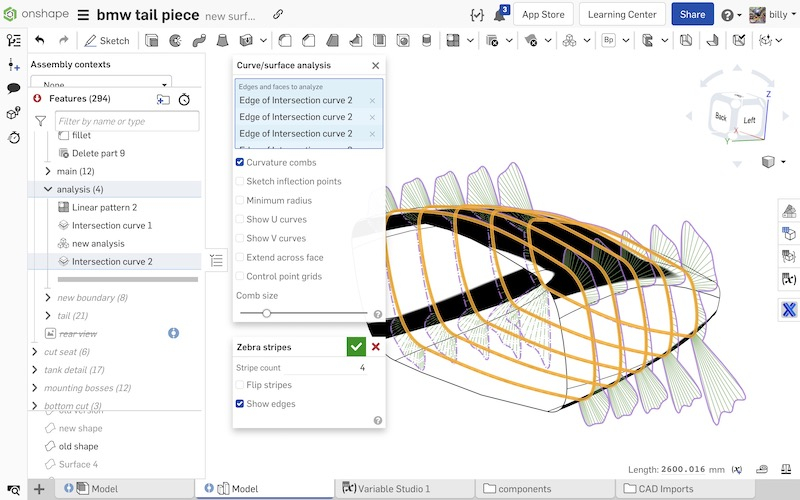The width and height of the screenshot is (800, 500).
Task: Toggle the Show edges checkbox
Action: 239,404
